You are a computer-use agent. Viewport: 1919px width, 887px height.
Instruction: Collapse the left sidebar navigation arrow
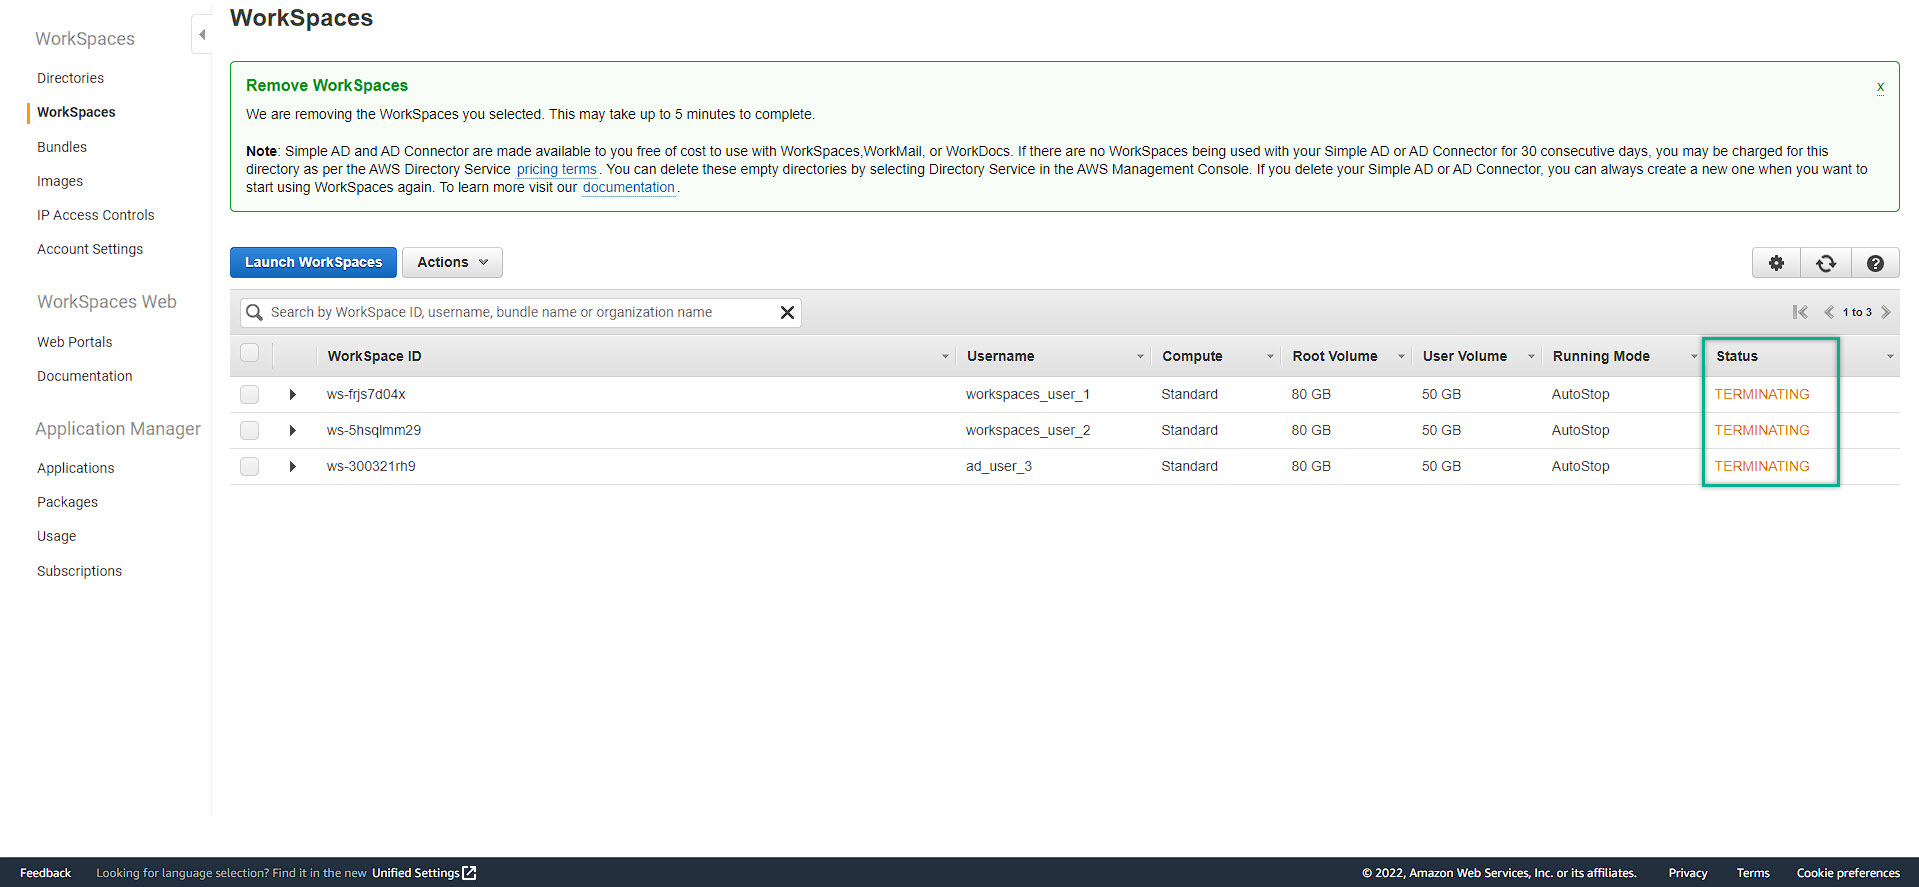coord(202,35)
